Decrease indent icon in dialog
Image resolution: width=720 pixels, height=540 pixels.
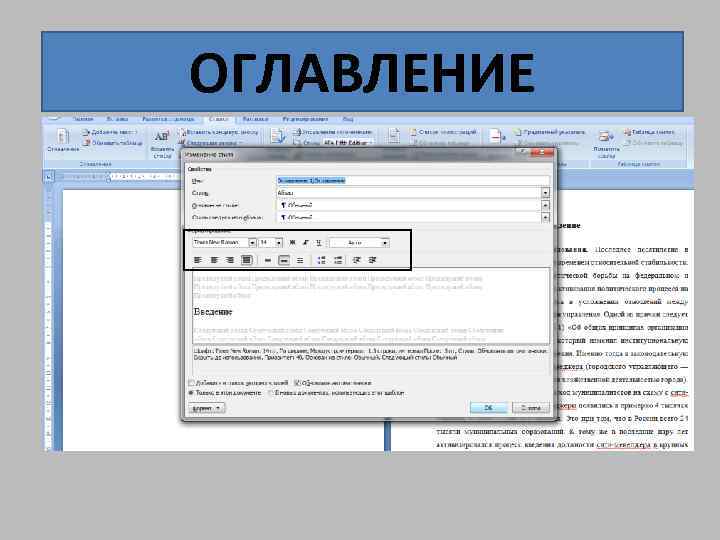click(356, 260)
